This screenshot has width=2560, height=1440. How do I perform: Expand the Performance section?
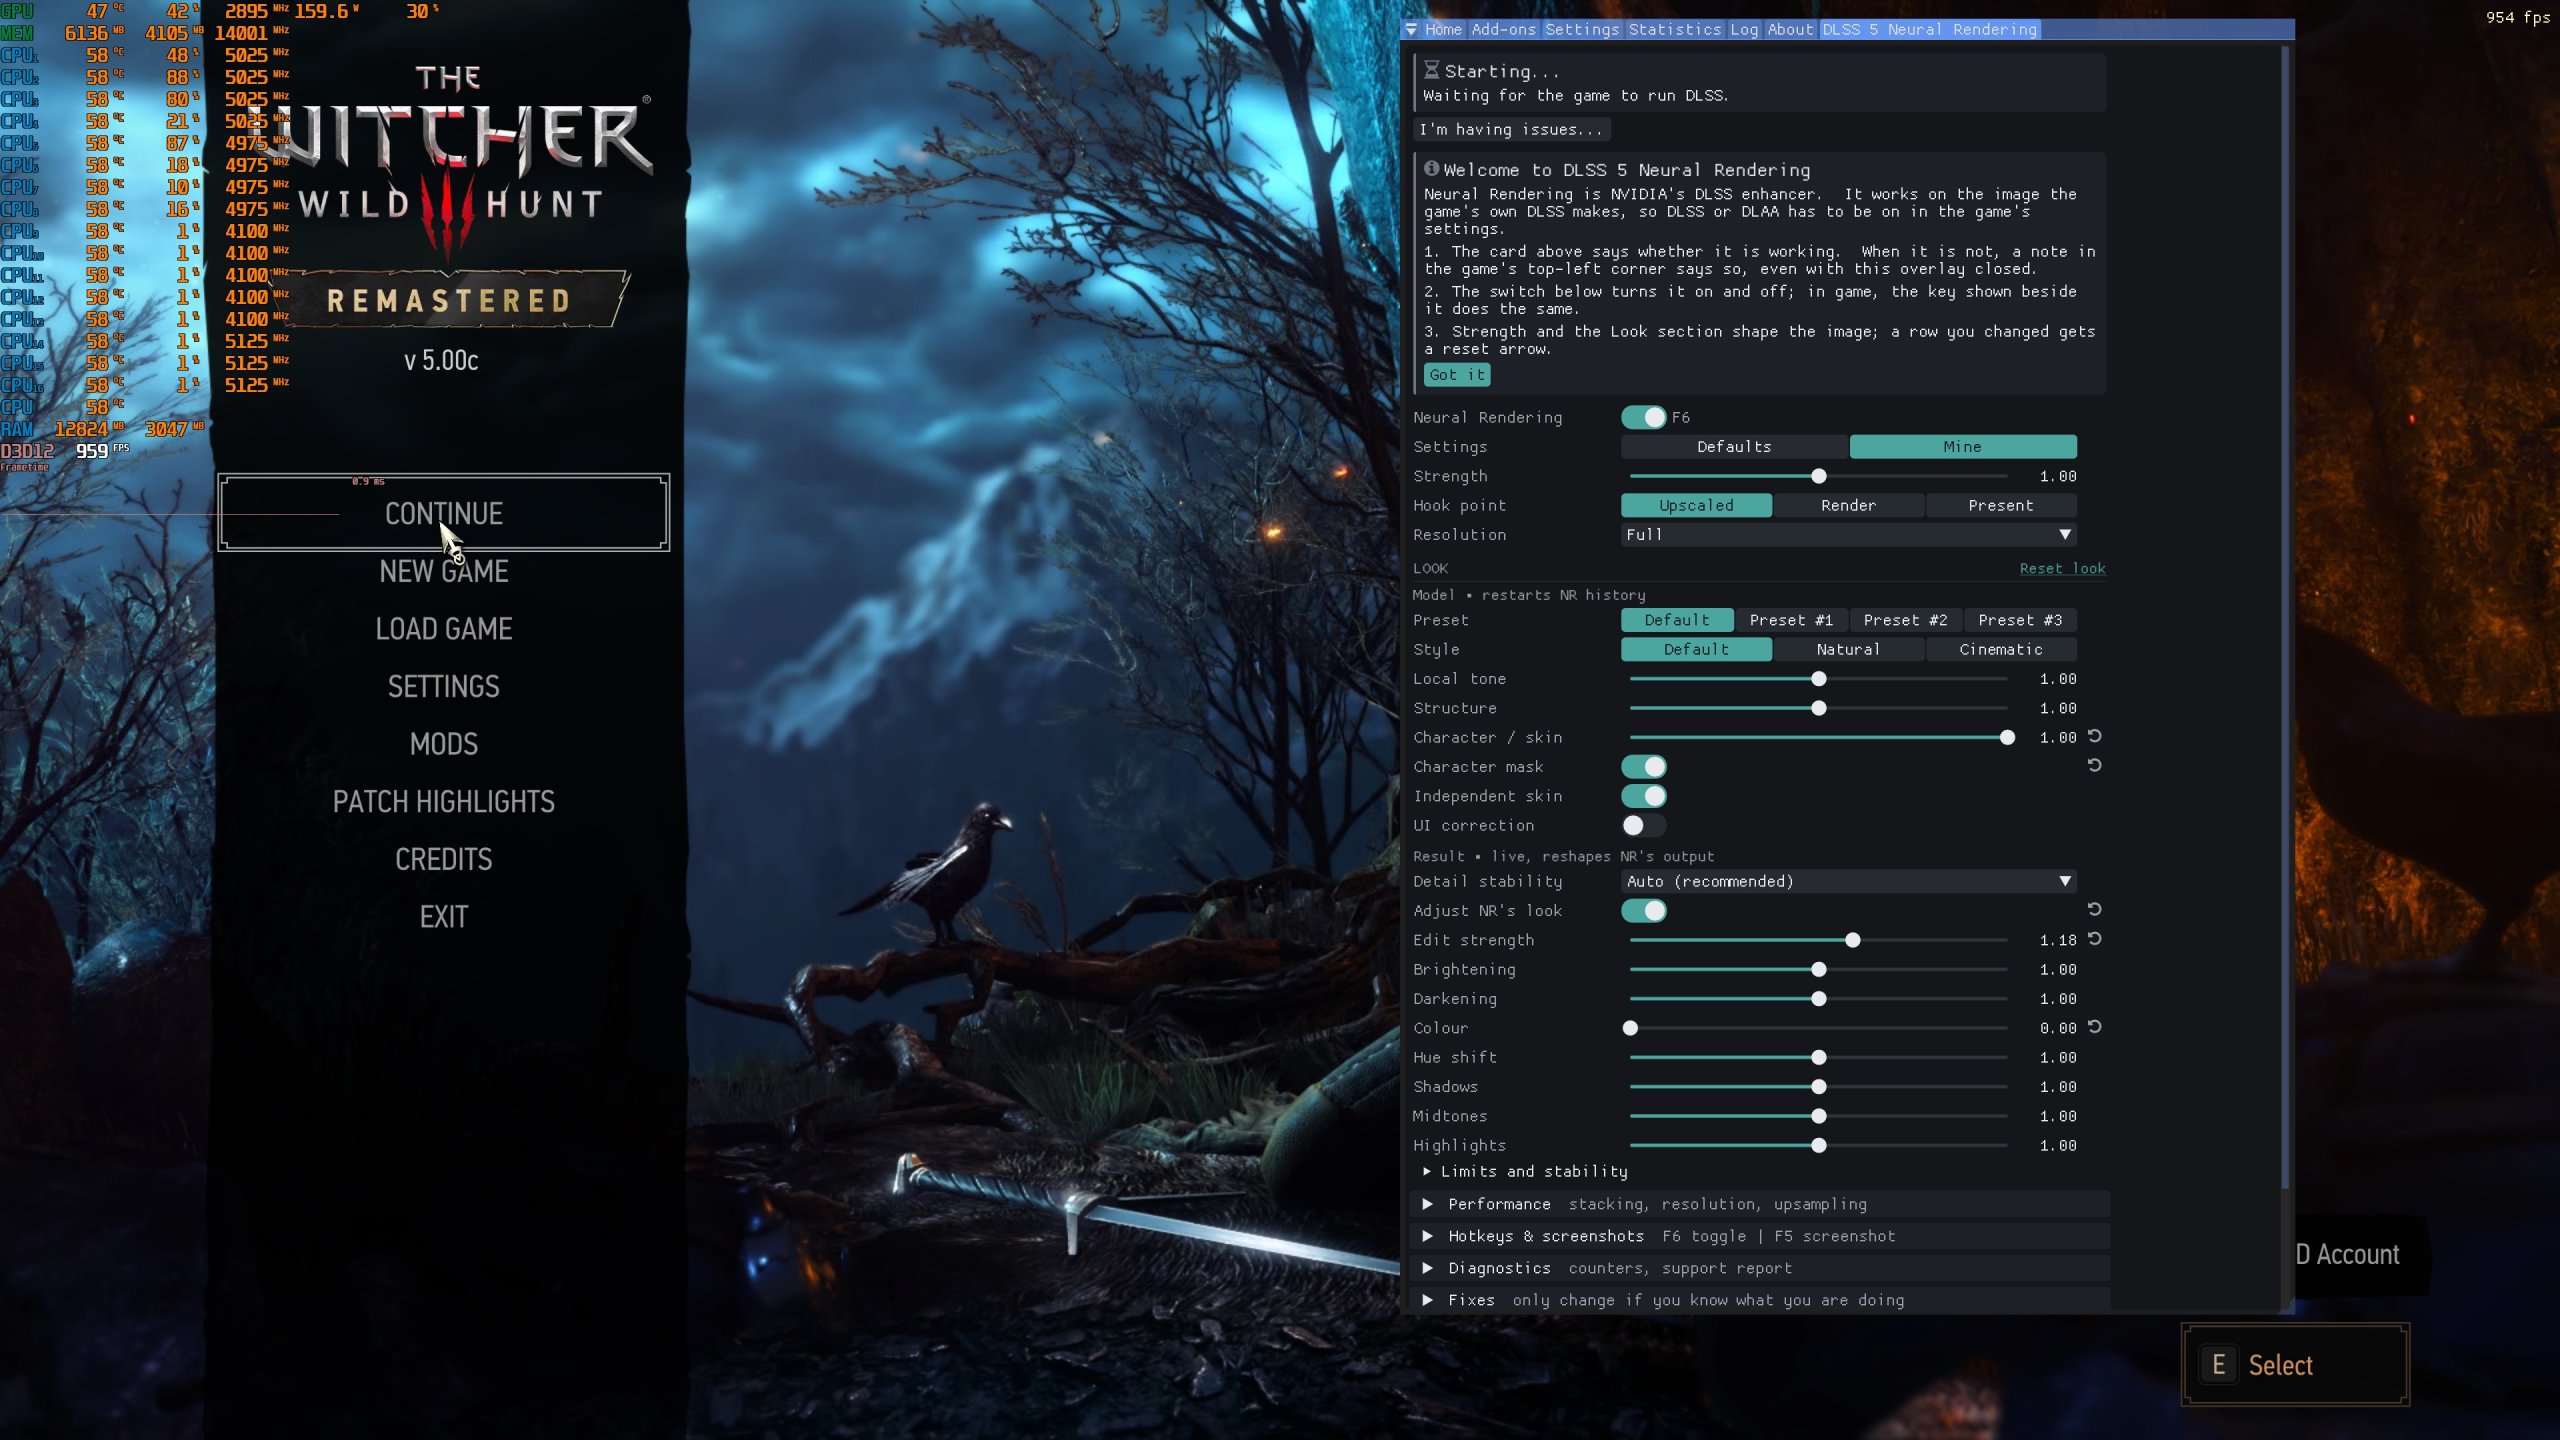tap(1760, 1204)
